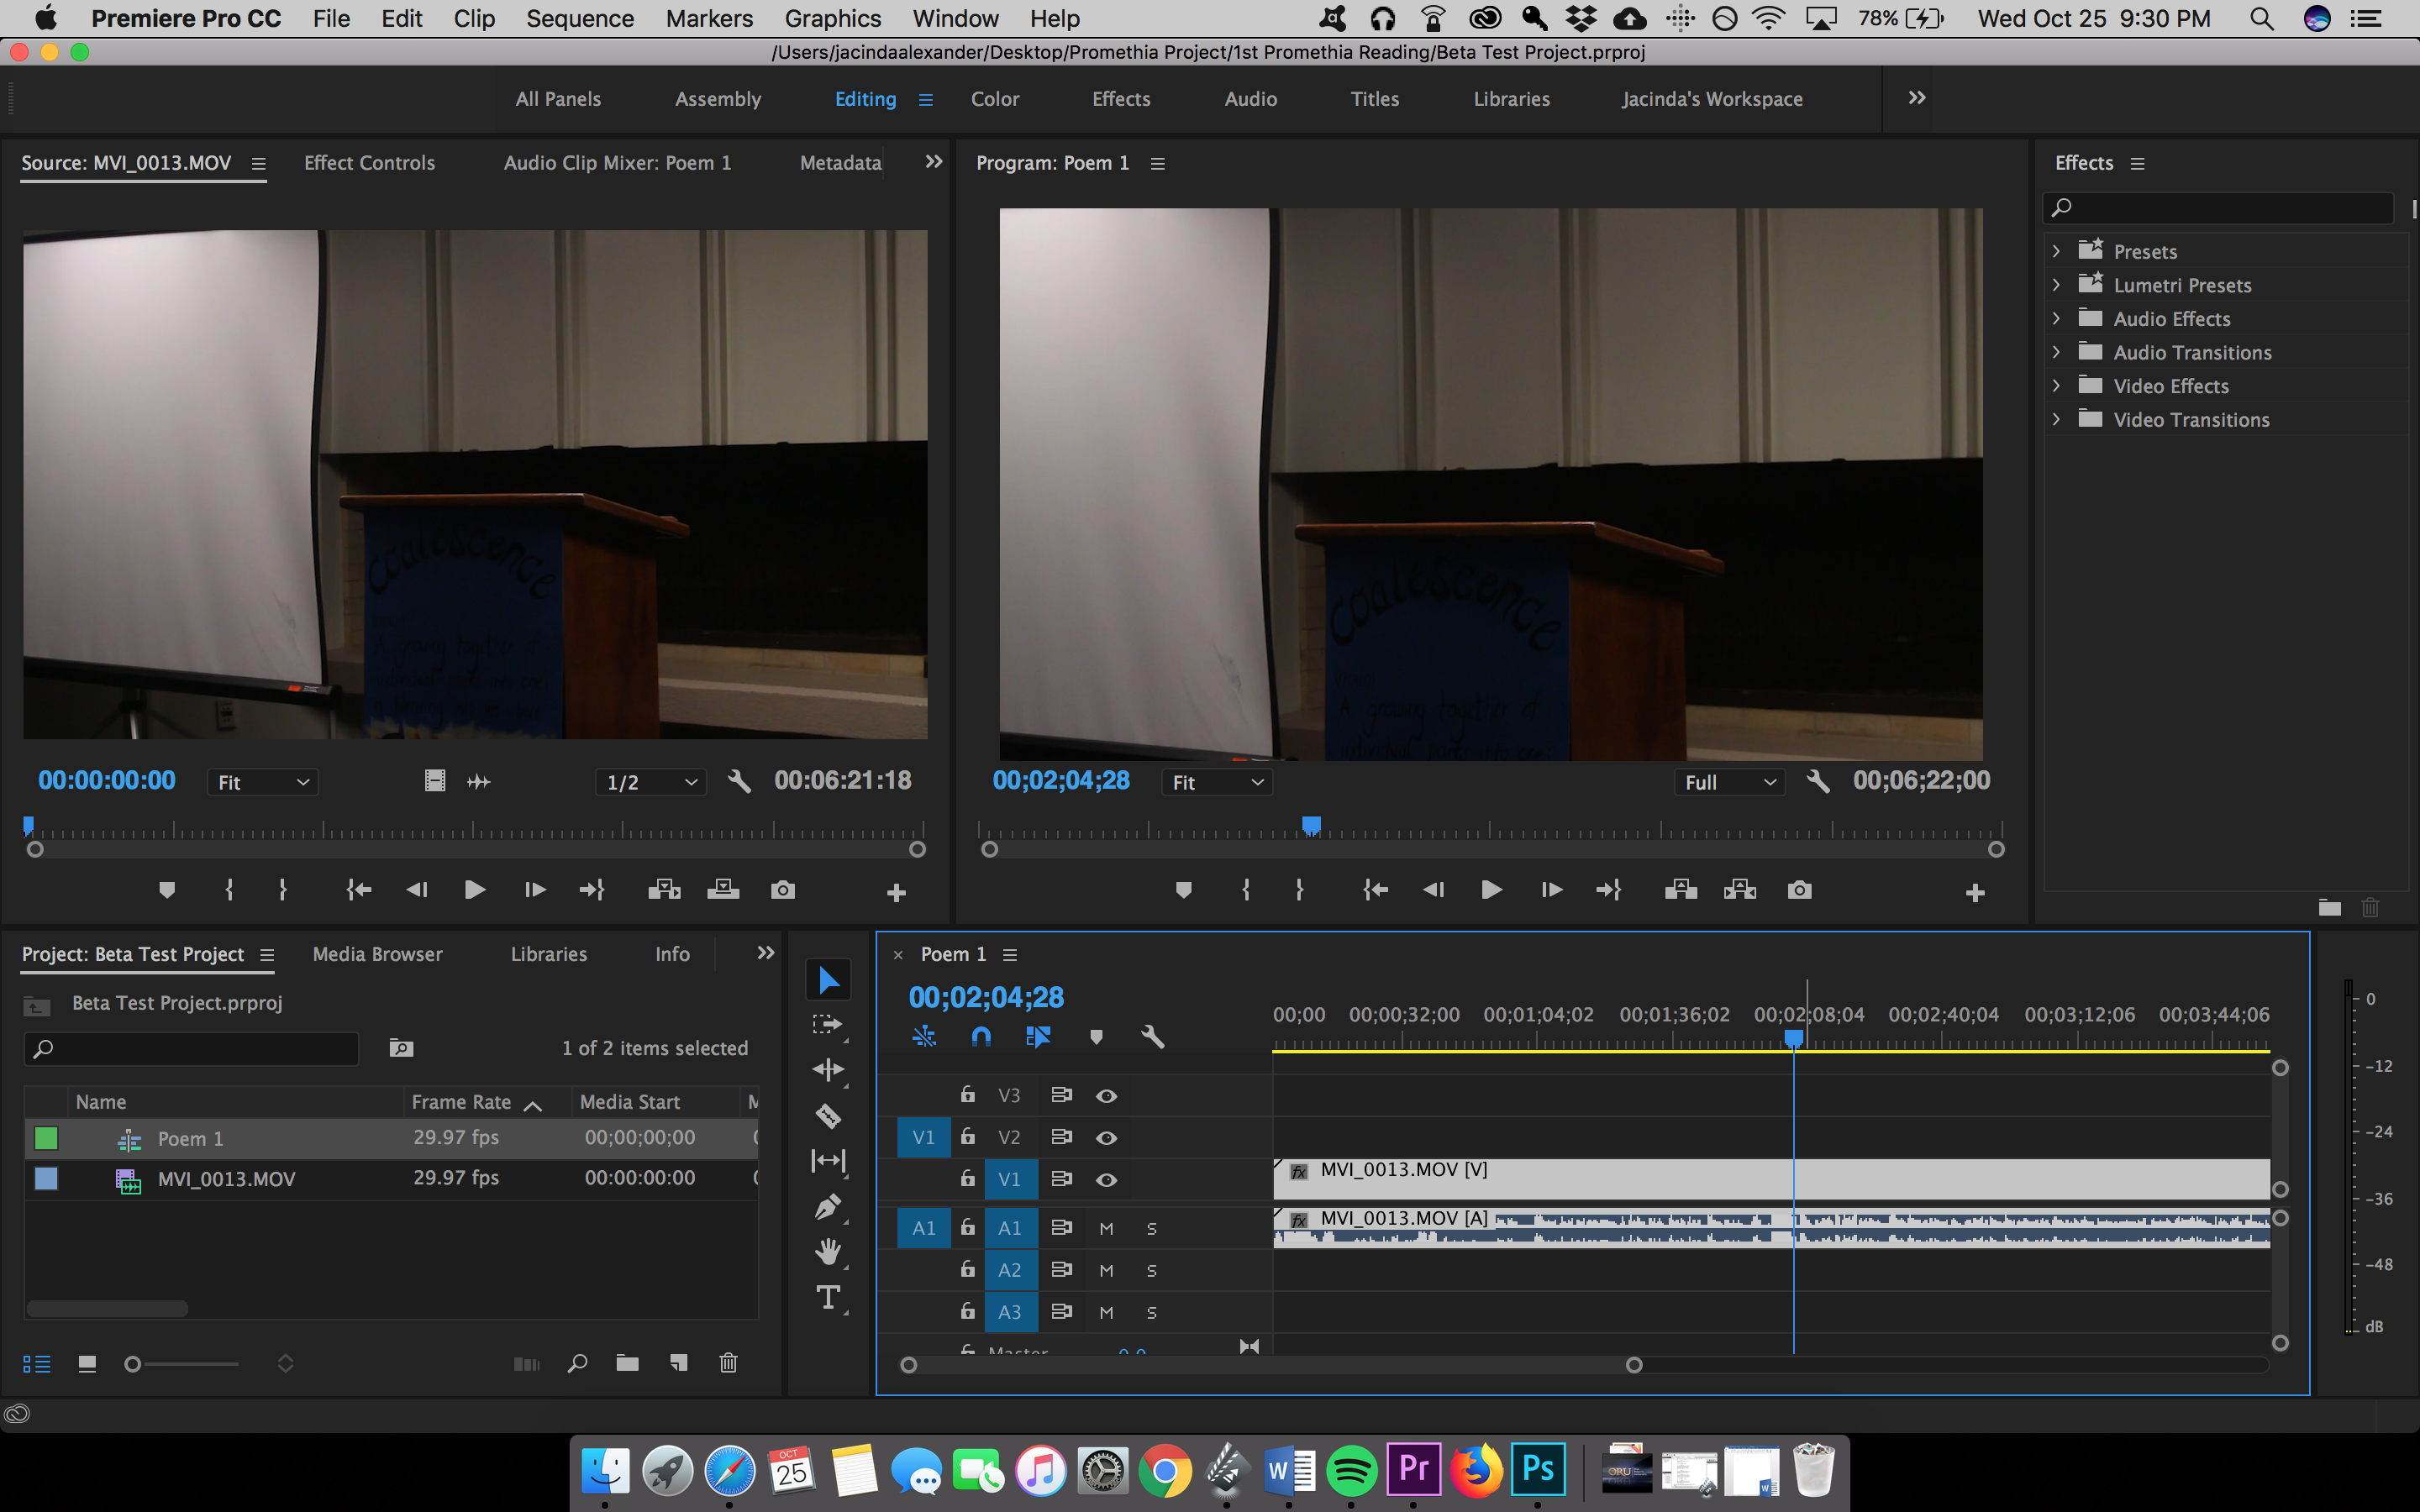The height and width of the screenshot is (1512, 2420).
Task: Click Insert button in Source monitor
Action: [x=664, y=890]
